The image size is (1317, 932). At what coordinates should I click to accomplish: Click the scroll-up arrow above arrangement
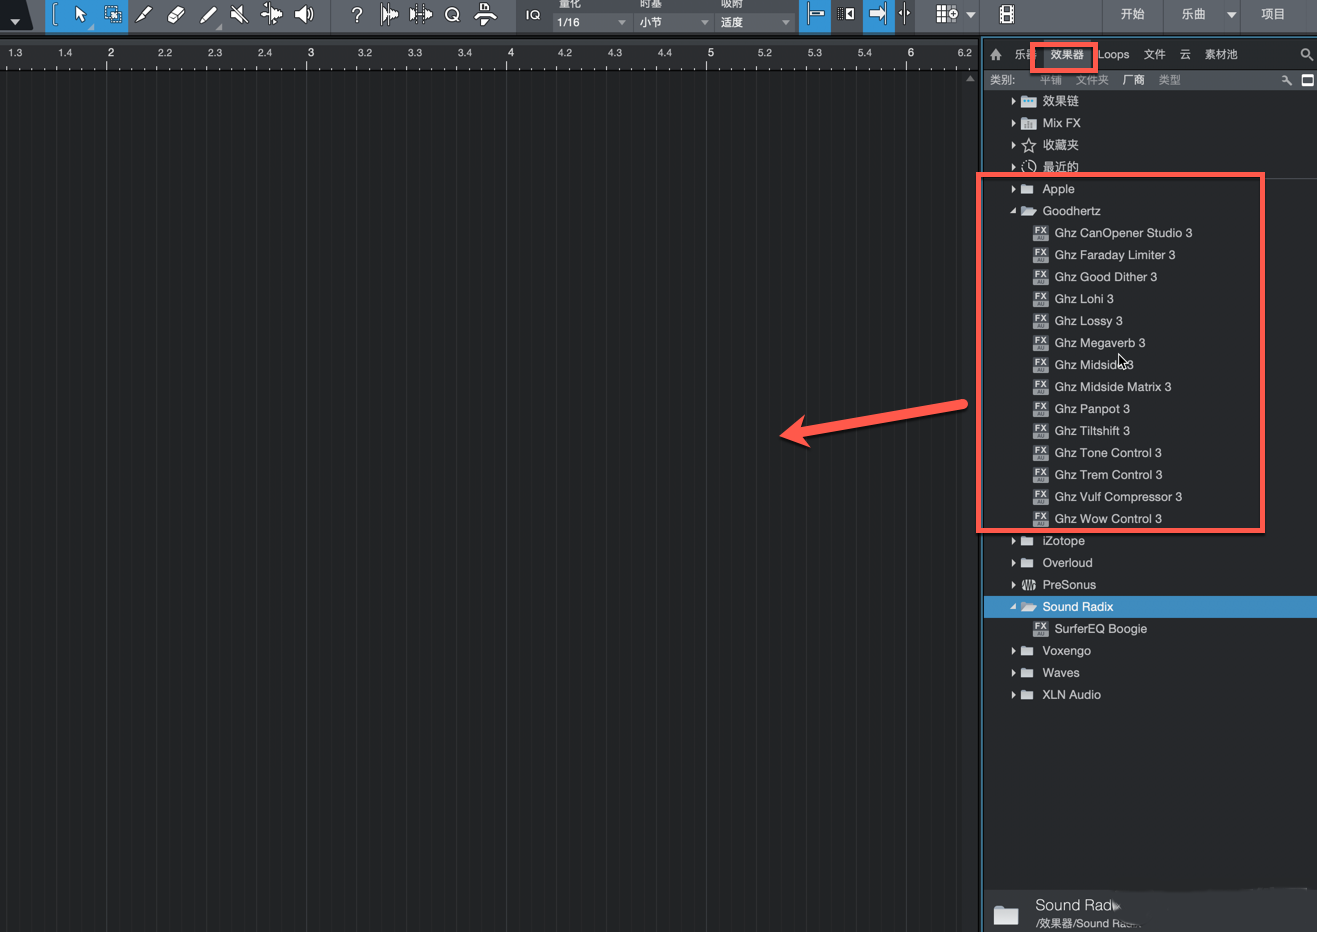[x=970, y=79]
